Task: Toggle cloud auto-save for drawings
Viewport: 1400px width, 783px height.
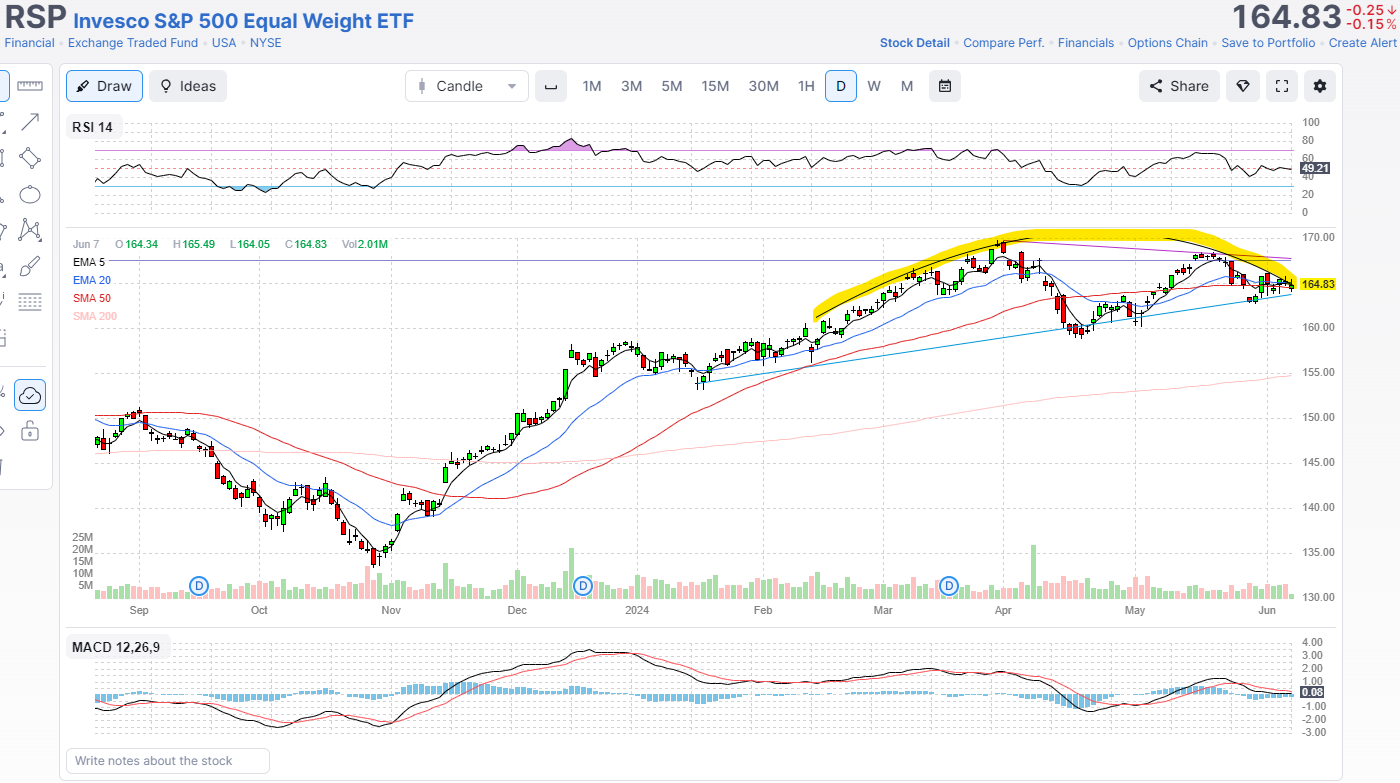Action: pyautogui.click(x=30, y=395)
